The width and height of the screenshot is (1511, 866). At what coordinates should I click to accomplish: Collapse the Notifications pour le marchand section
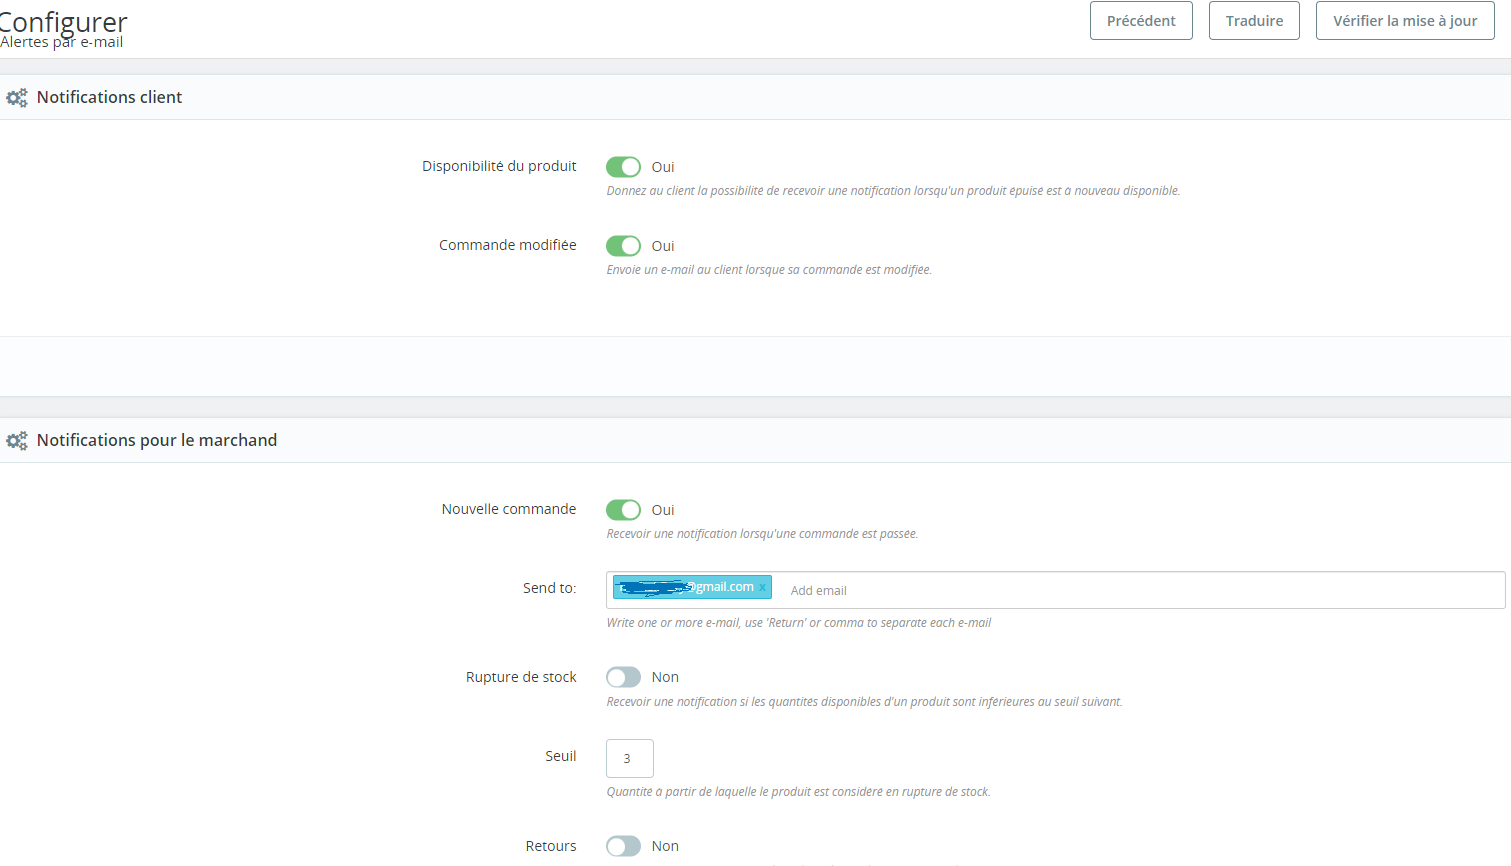coord(156,440)
